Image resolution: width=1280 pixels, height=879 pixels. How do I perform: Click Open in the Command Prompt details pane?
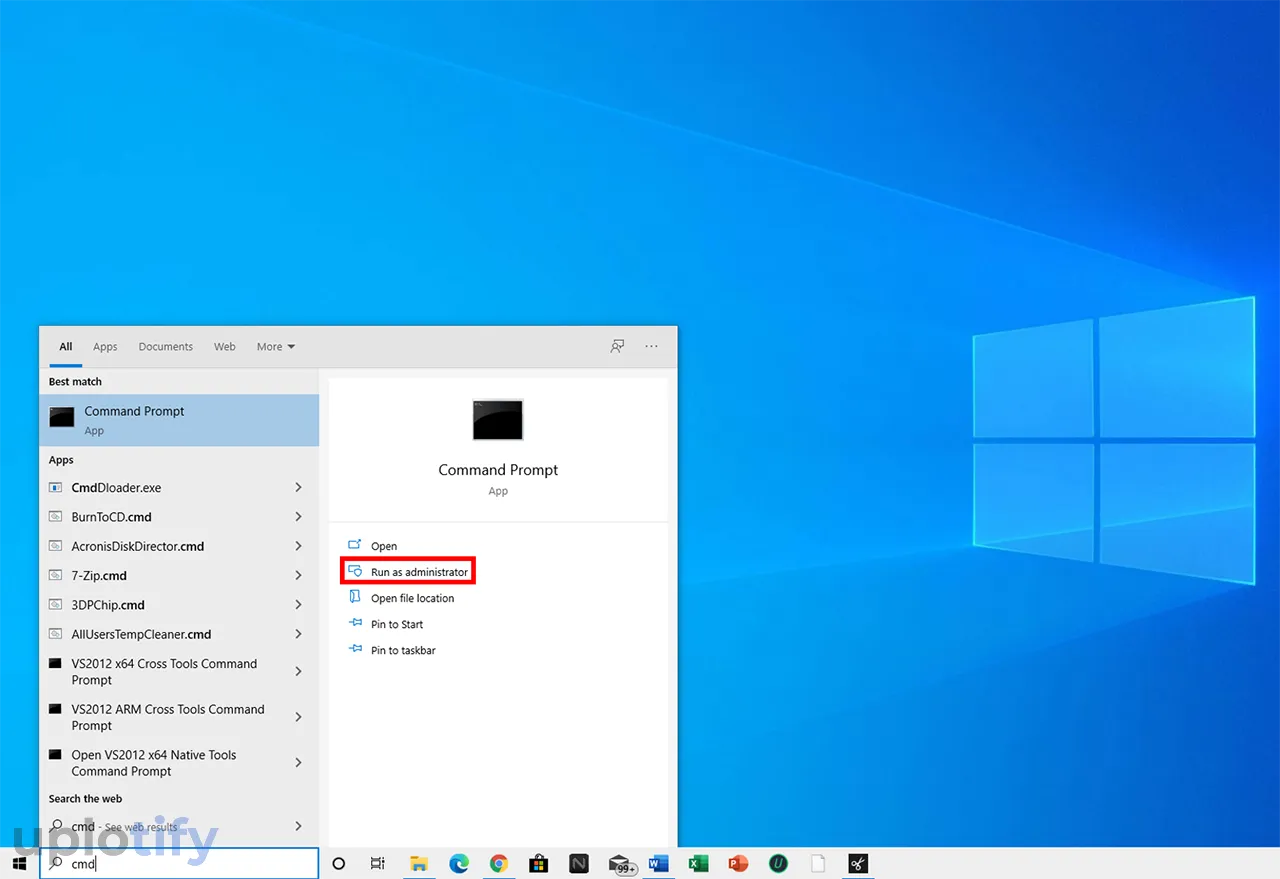384,546
